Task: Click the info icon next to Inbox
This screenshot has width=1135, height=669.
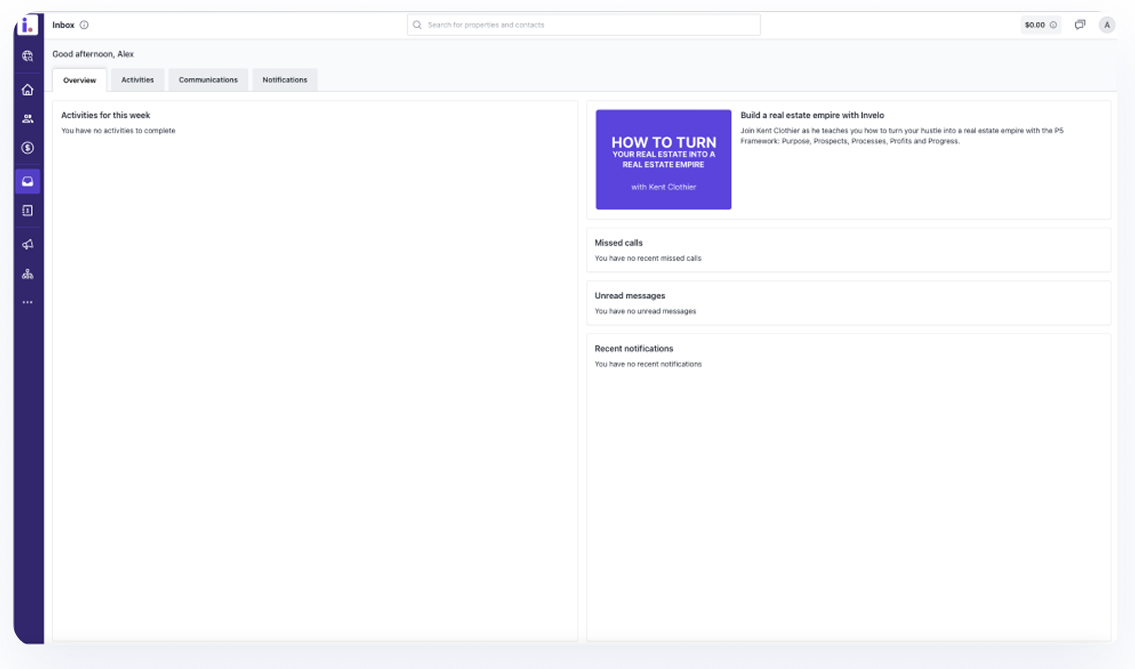Action: point(84,25)
